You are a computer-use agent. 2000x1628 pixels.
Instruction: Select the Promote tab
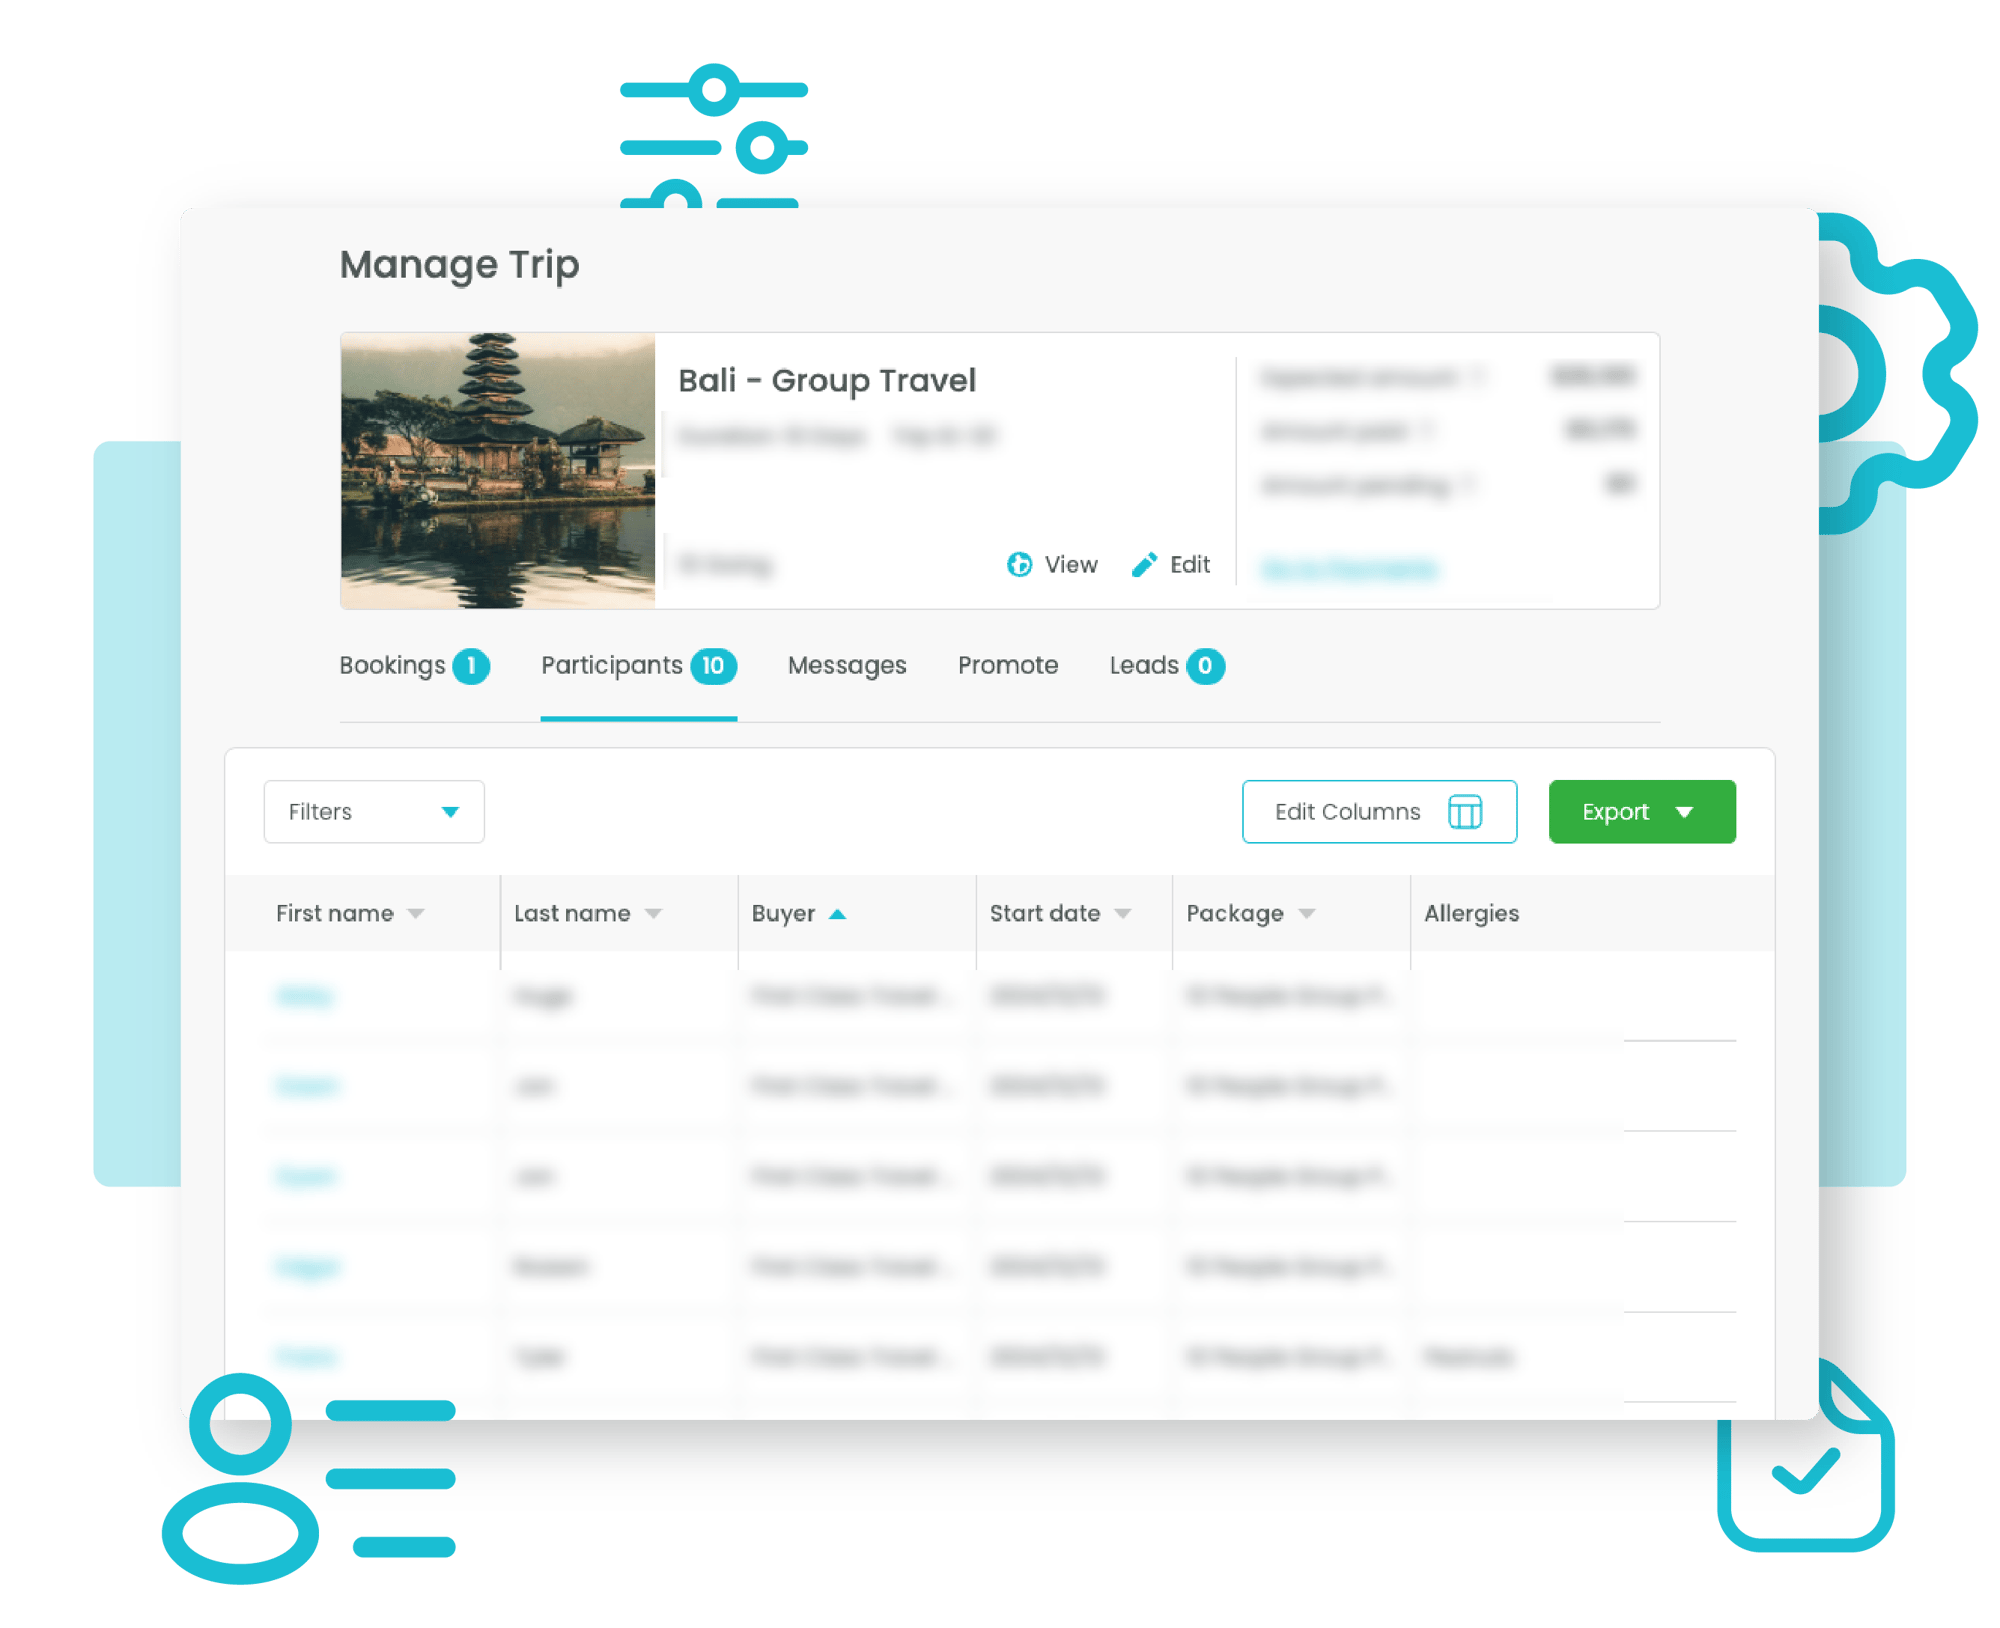pos(1007,664)
